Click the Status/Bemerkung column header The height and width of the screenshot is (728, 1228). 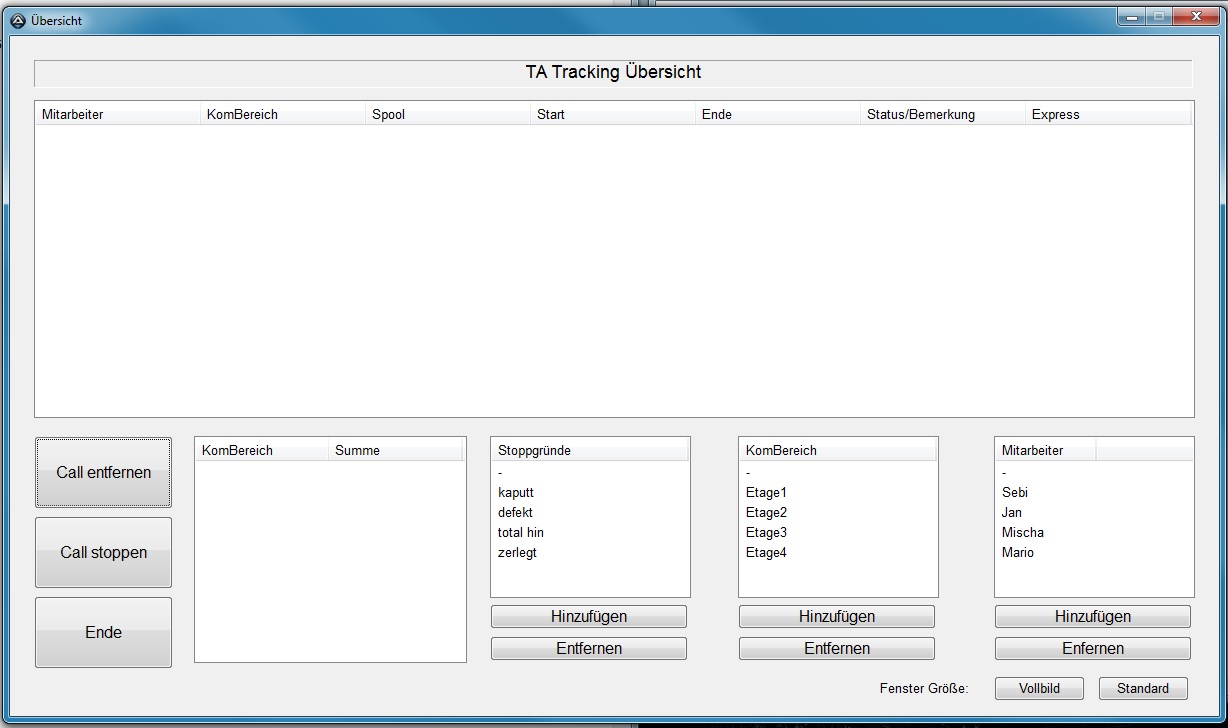pyautogui.click(x=942, y=114)
